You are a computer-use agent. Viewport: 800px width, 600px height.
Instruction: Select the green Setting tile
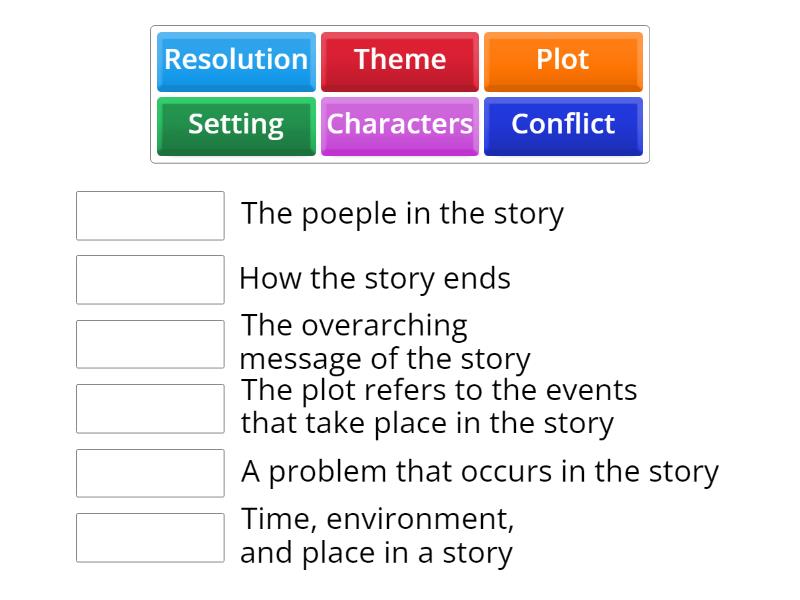click(x=236, y=125)
